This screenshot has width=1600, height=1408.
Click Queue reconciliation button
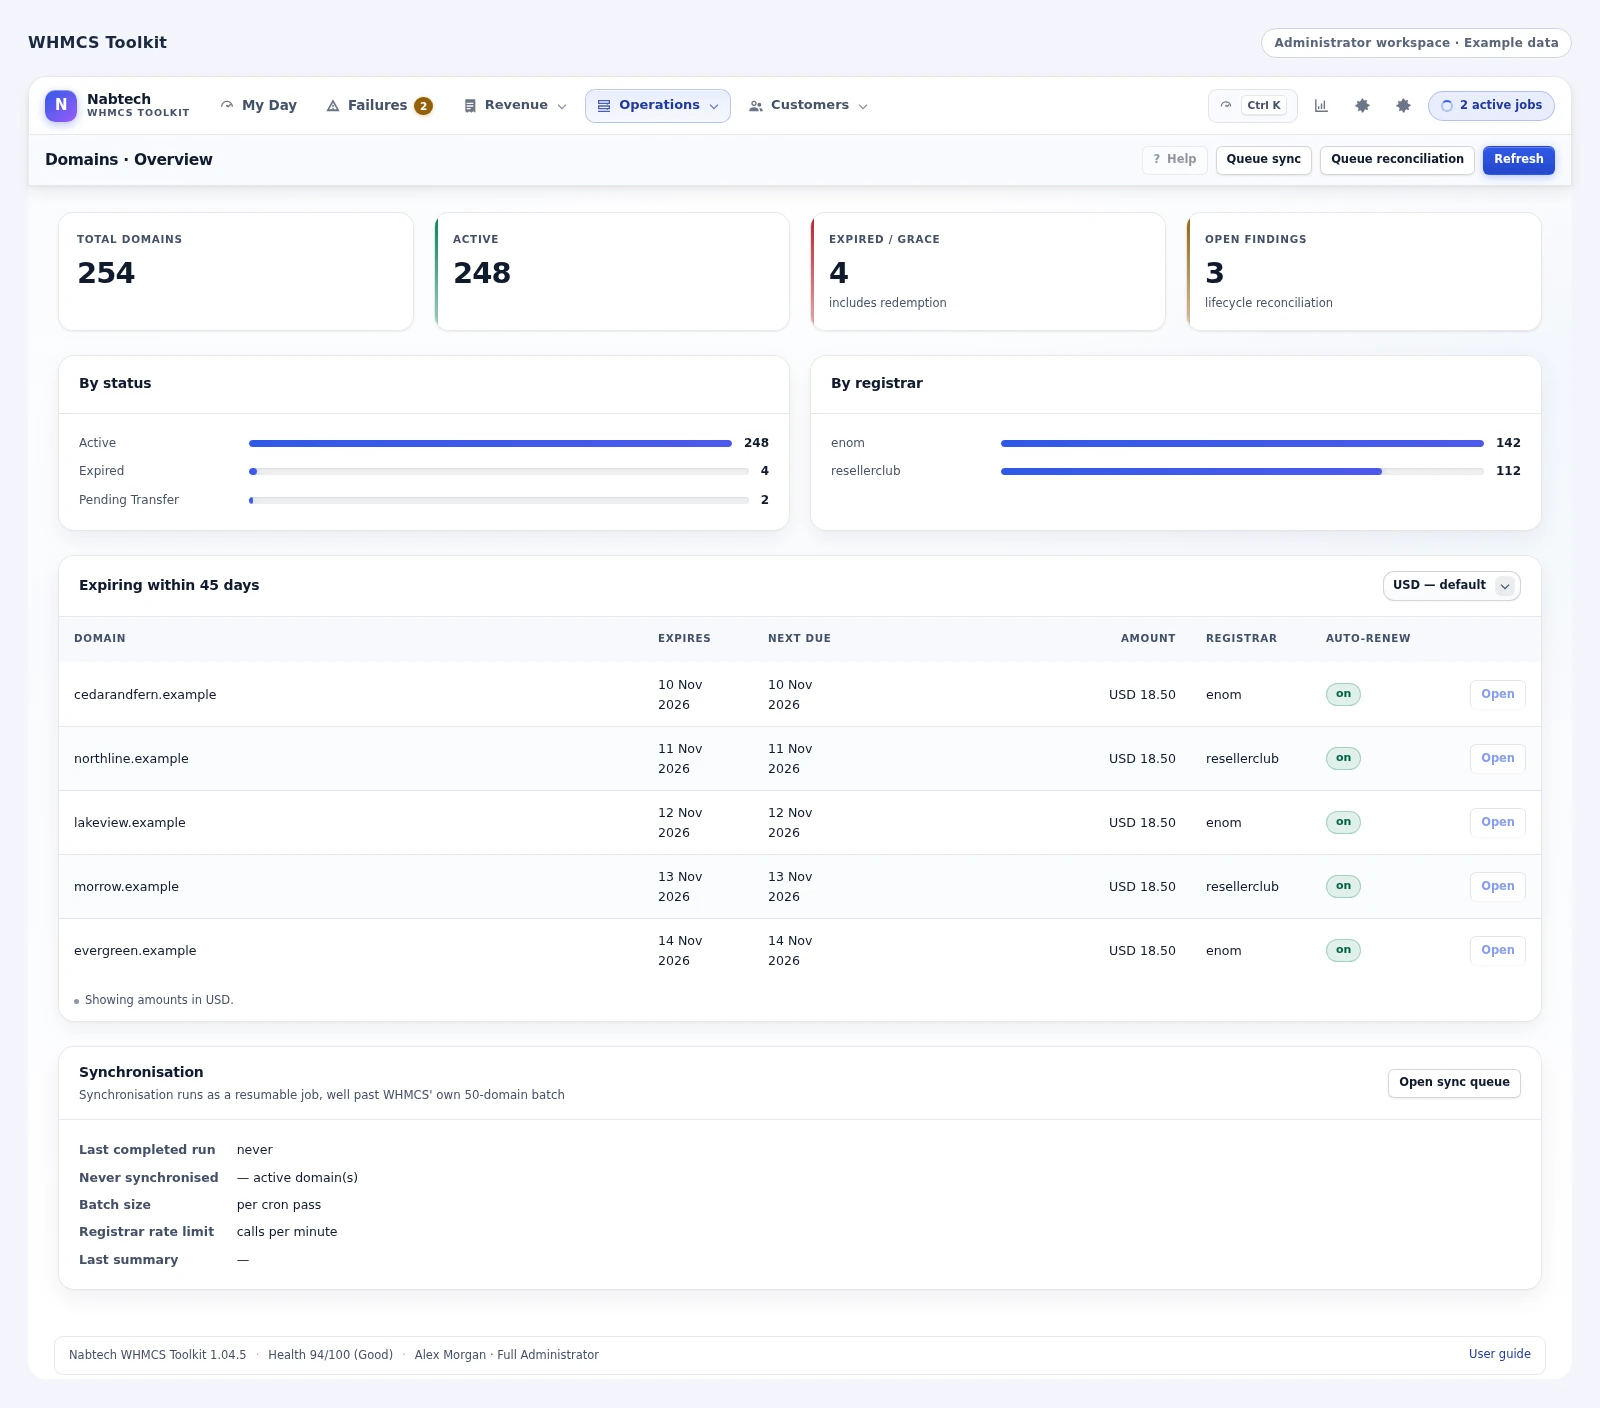click(x=1397, y=160)
